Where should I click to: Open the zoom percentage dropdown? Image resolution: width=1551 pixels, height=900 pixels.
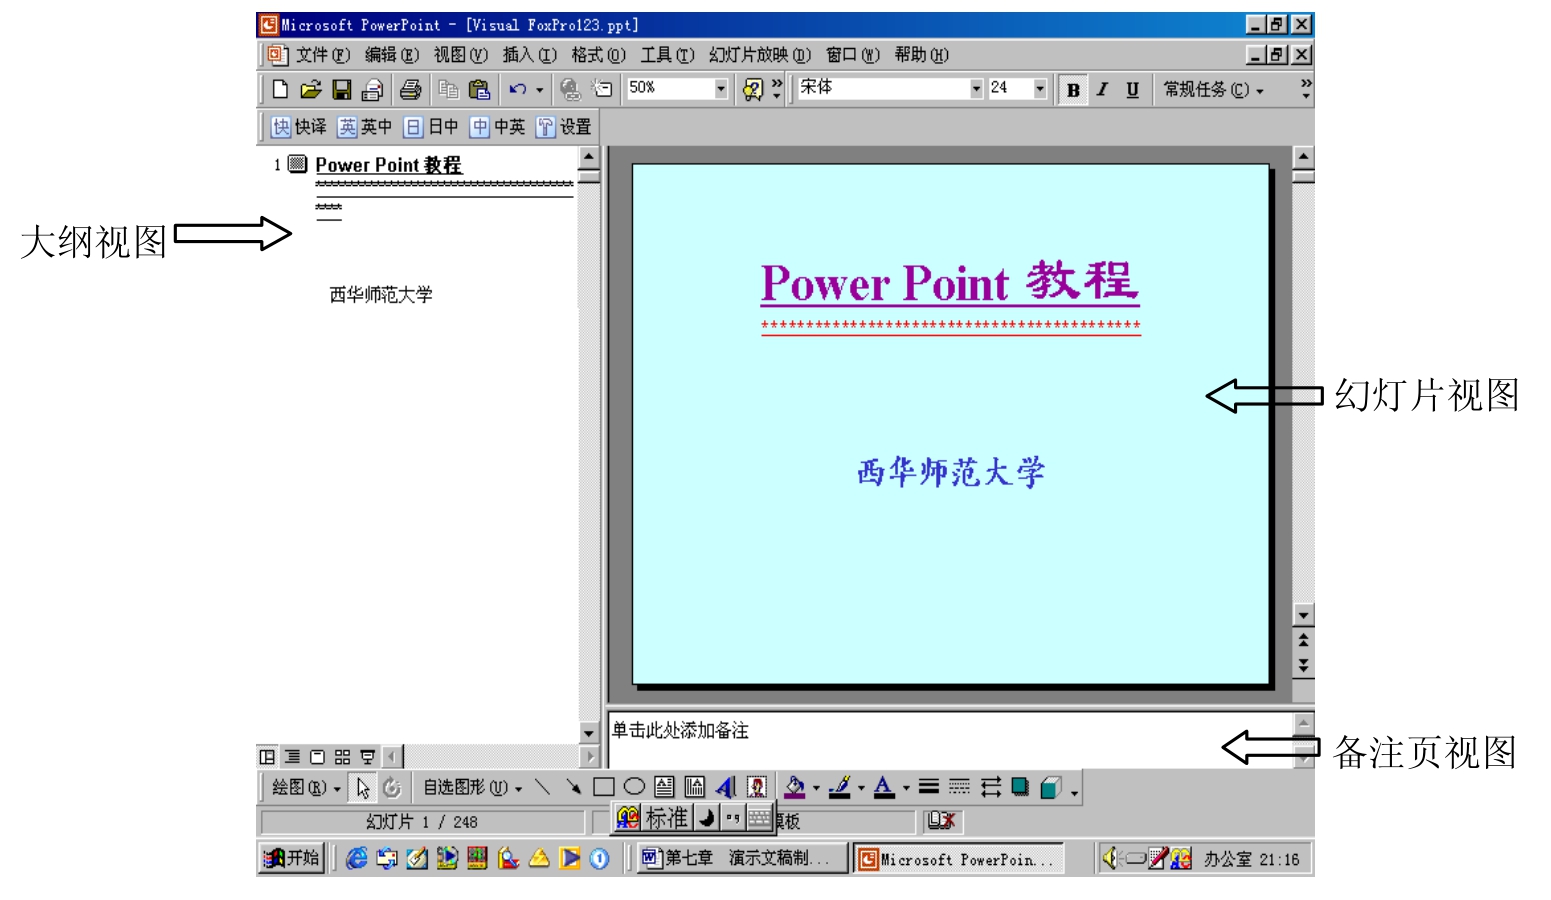pyautogui.click(x=721, y=89)
